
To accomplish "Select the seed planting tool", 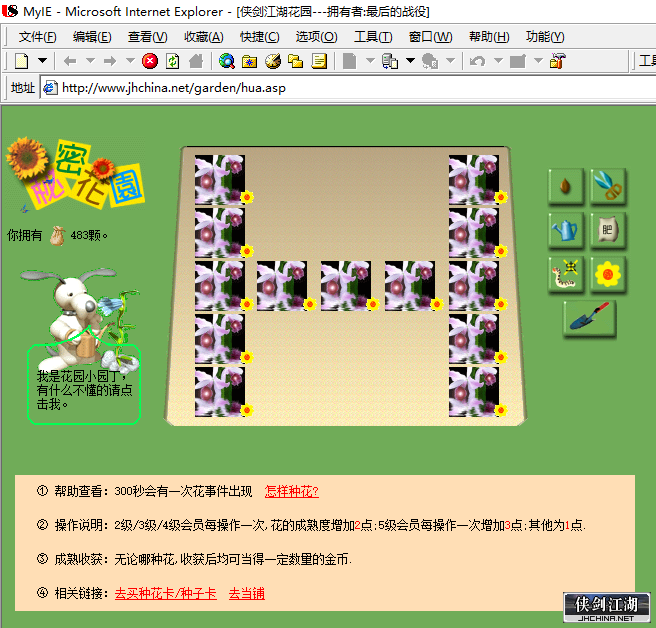I will coord(565,186).
